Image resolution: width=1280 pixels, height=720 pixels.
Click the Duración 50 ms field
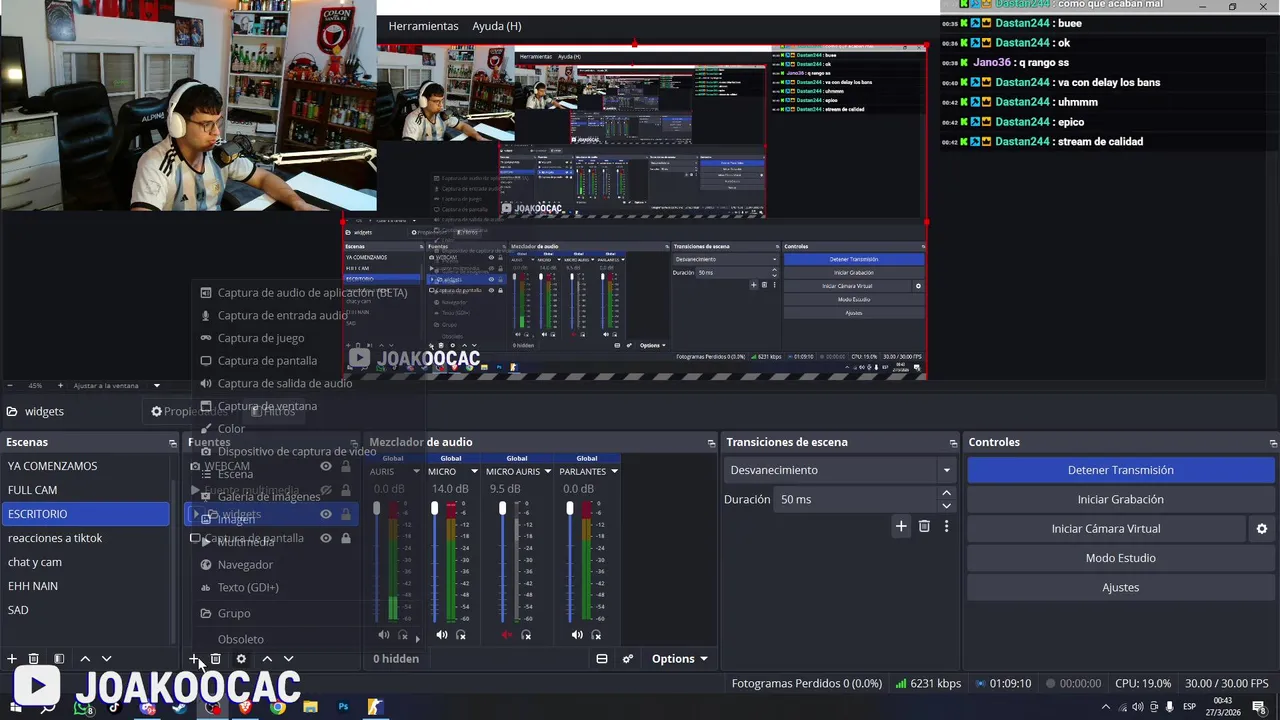click(x=856, y=499)
